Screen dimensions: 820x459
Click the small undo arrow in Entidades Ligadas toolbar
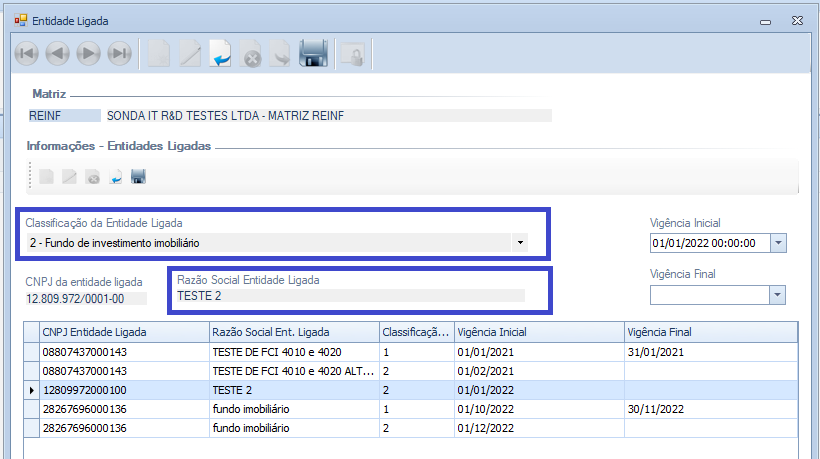115,177
